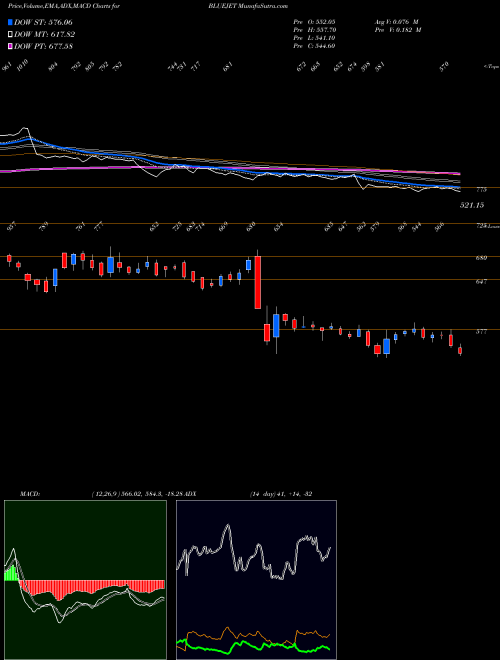Click the white DOW MT legend swatch

point(11,34)
